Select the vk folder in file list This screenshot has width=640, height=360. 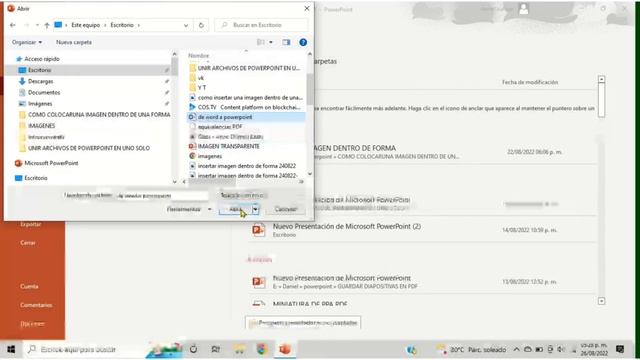[x=200, y=78]
